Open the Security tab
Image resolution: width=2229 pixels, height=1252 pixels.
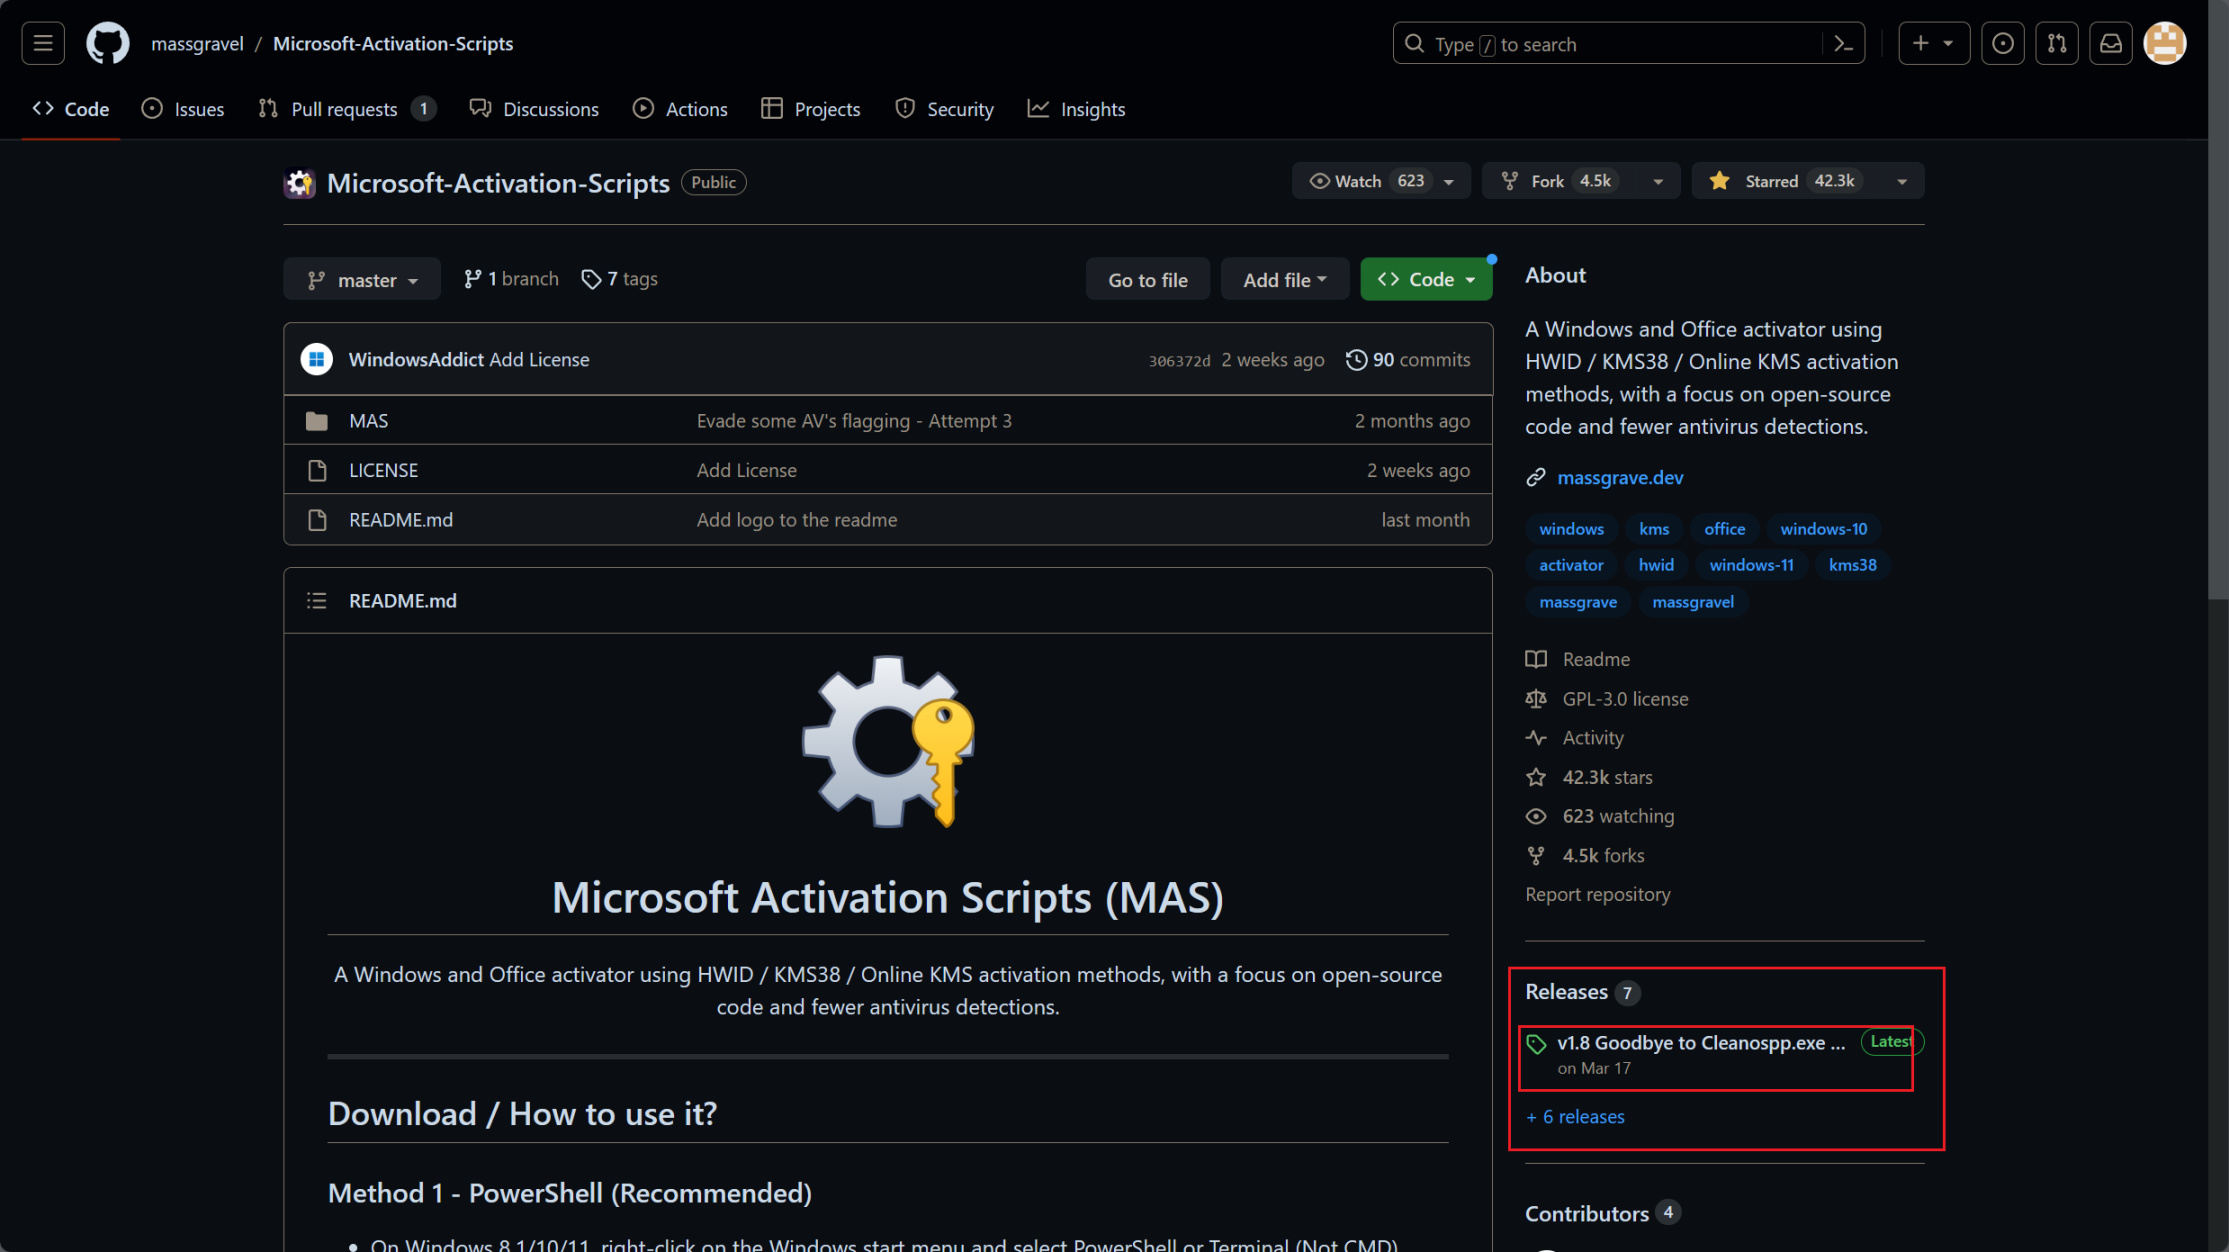[x=944, y=109]
